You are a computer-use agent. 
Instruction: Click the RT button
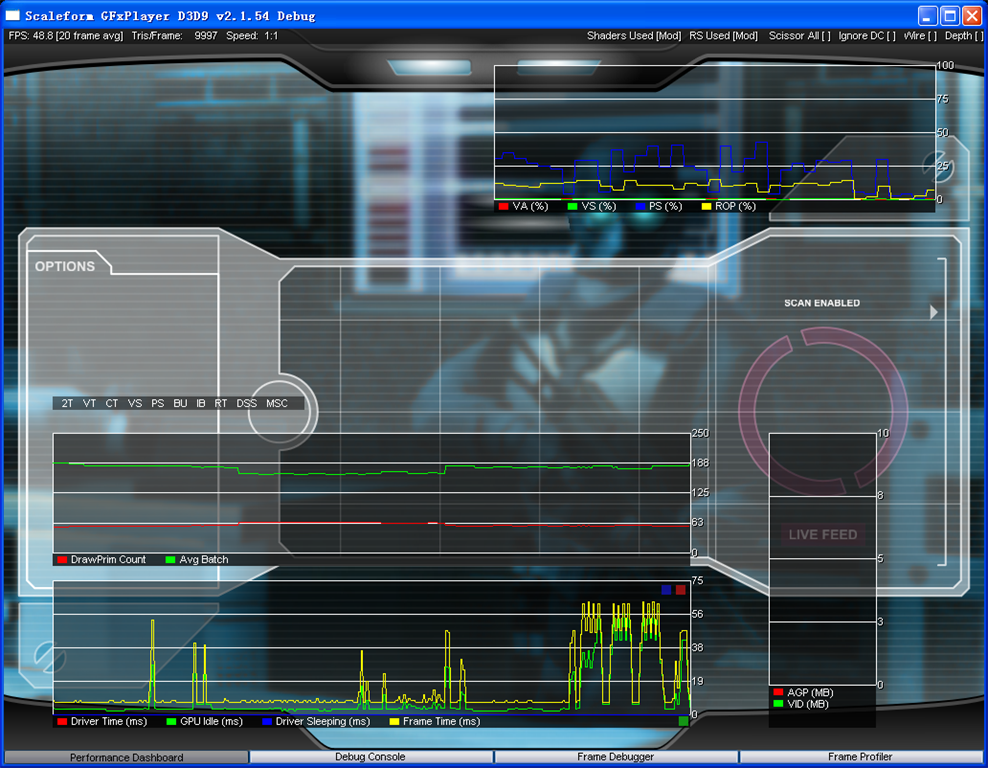(x=221, y=403)
